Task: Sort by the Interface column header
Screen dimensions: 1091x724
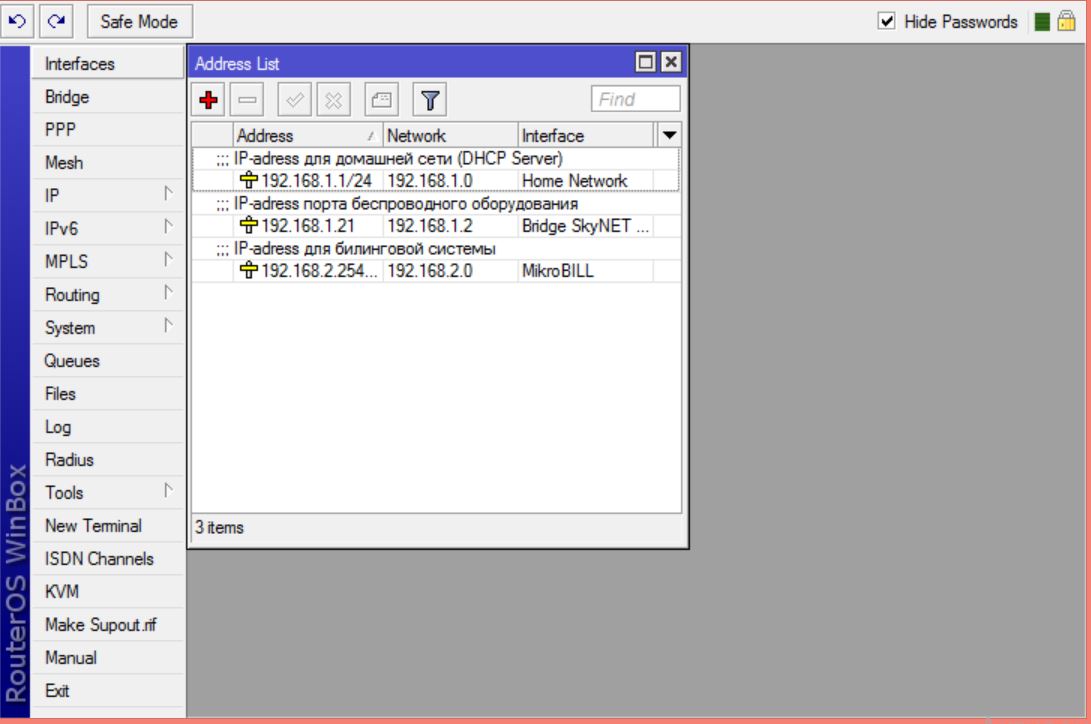Action: (x=586, y=135)
